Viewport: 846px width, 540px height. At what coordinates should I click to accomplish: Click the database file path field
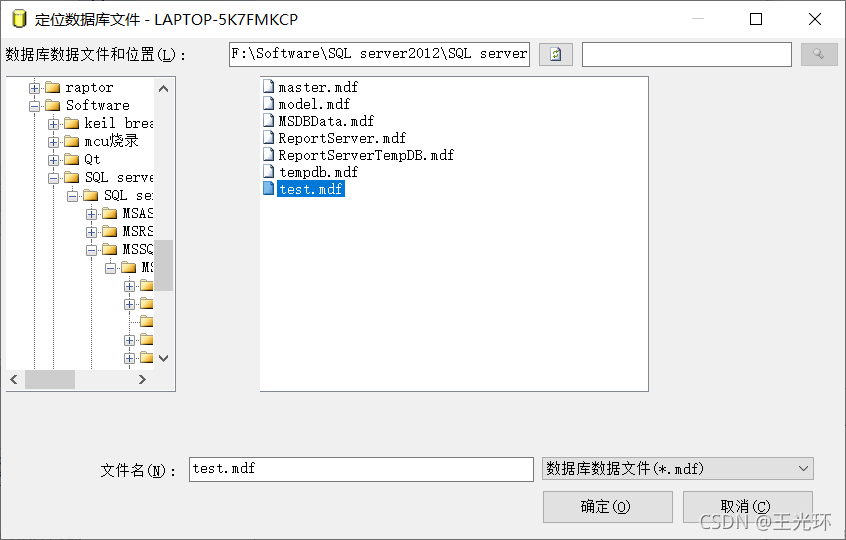pos(379,54)
